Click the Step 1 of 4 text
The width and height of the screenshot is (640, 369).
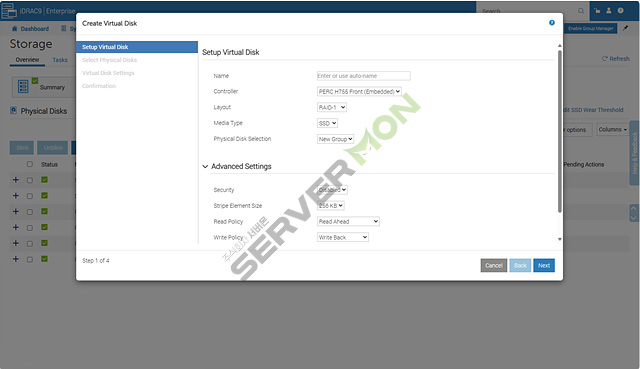tap(96, 260)
